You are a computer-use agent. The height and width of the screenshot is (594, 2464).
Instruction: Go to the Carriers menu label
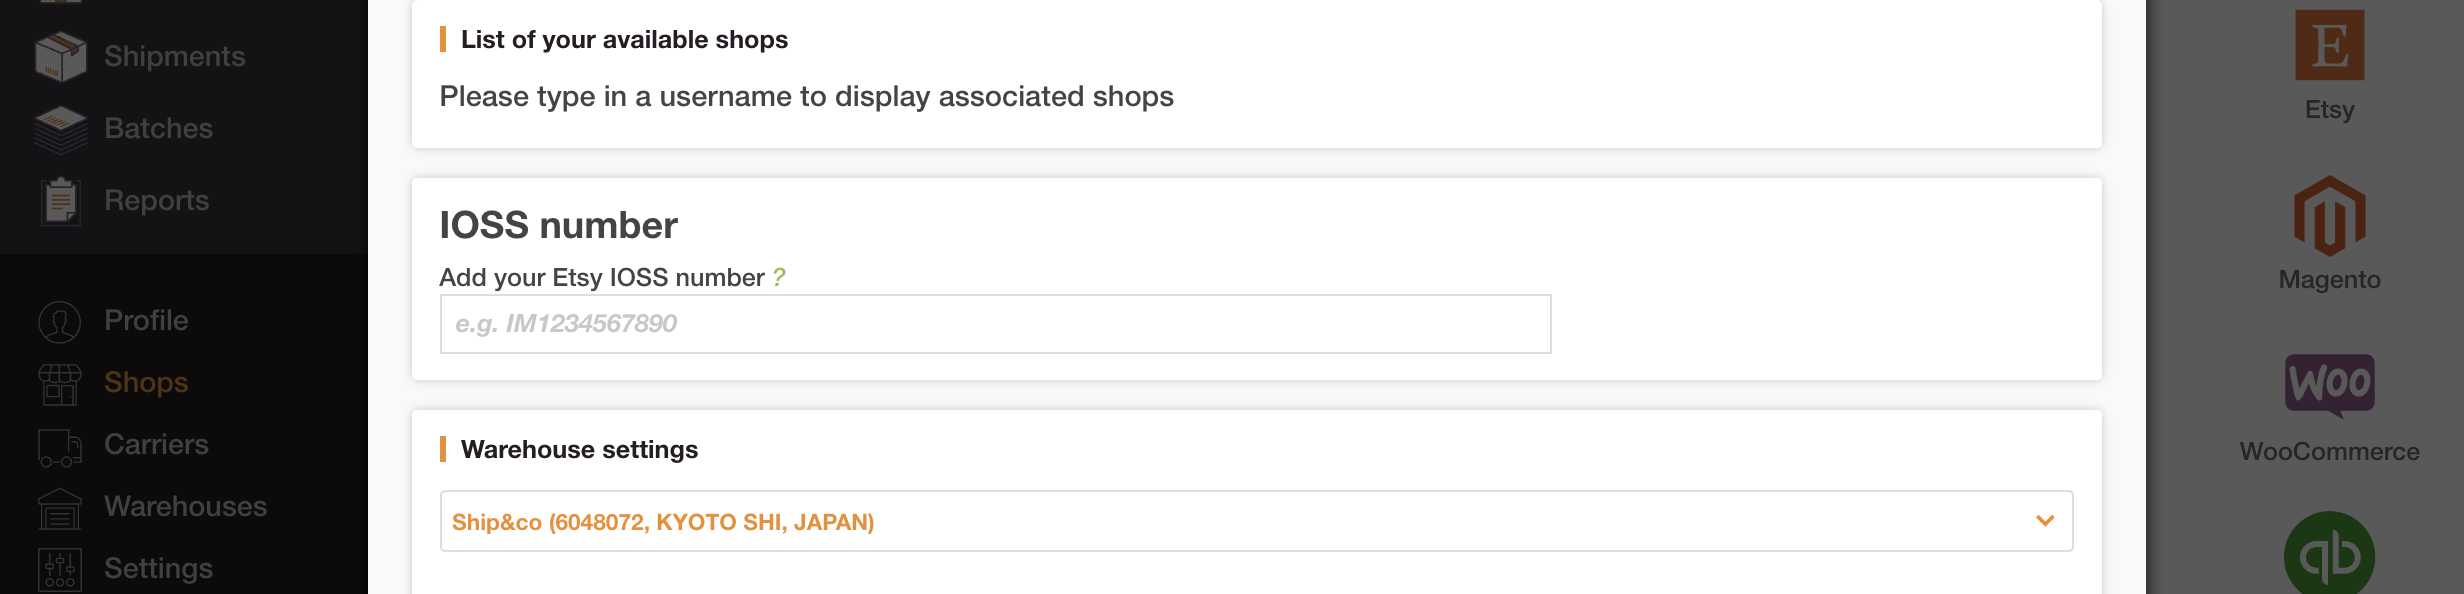click(156, 444)
